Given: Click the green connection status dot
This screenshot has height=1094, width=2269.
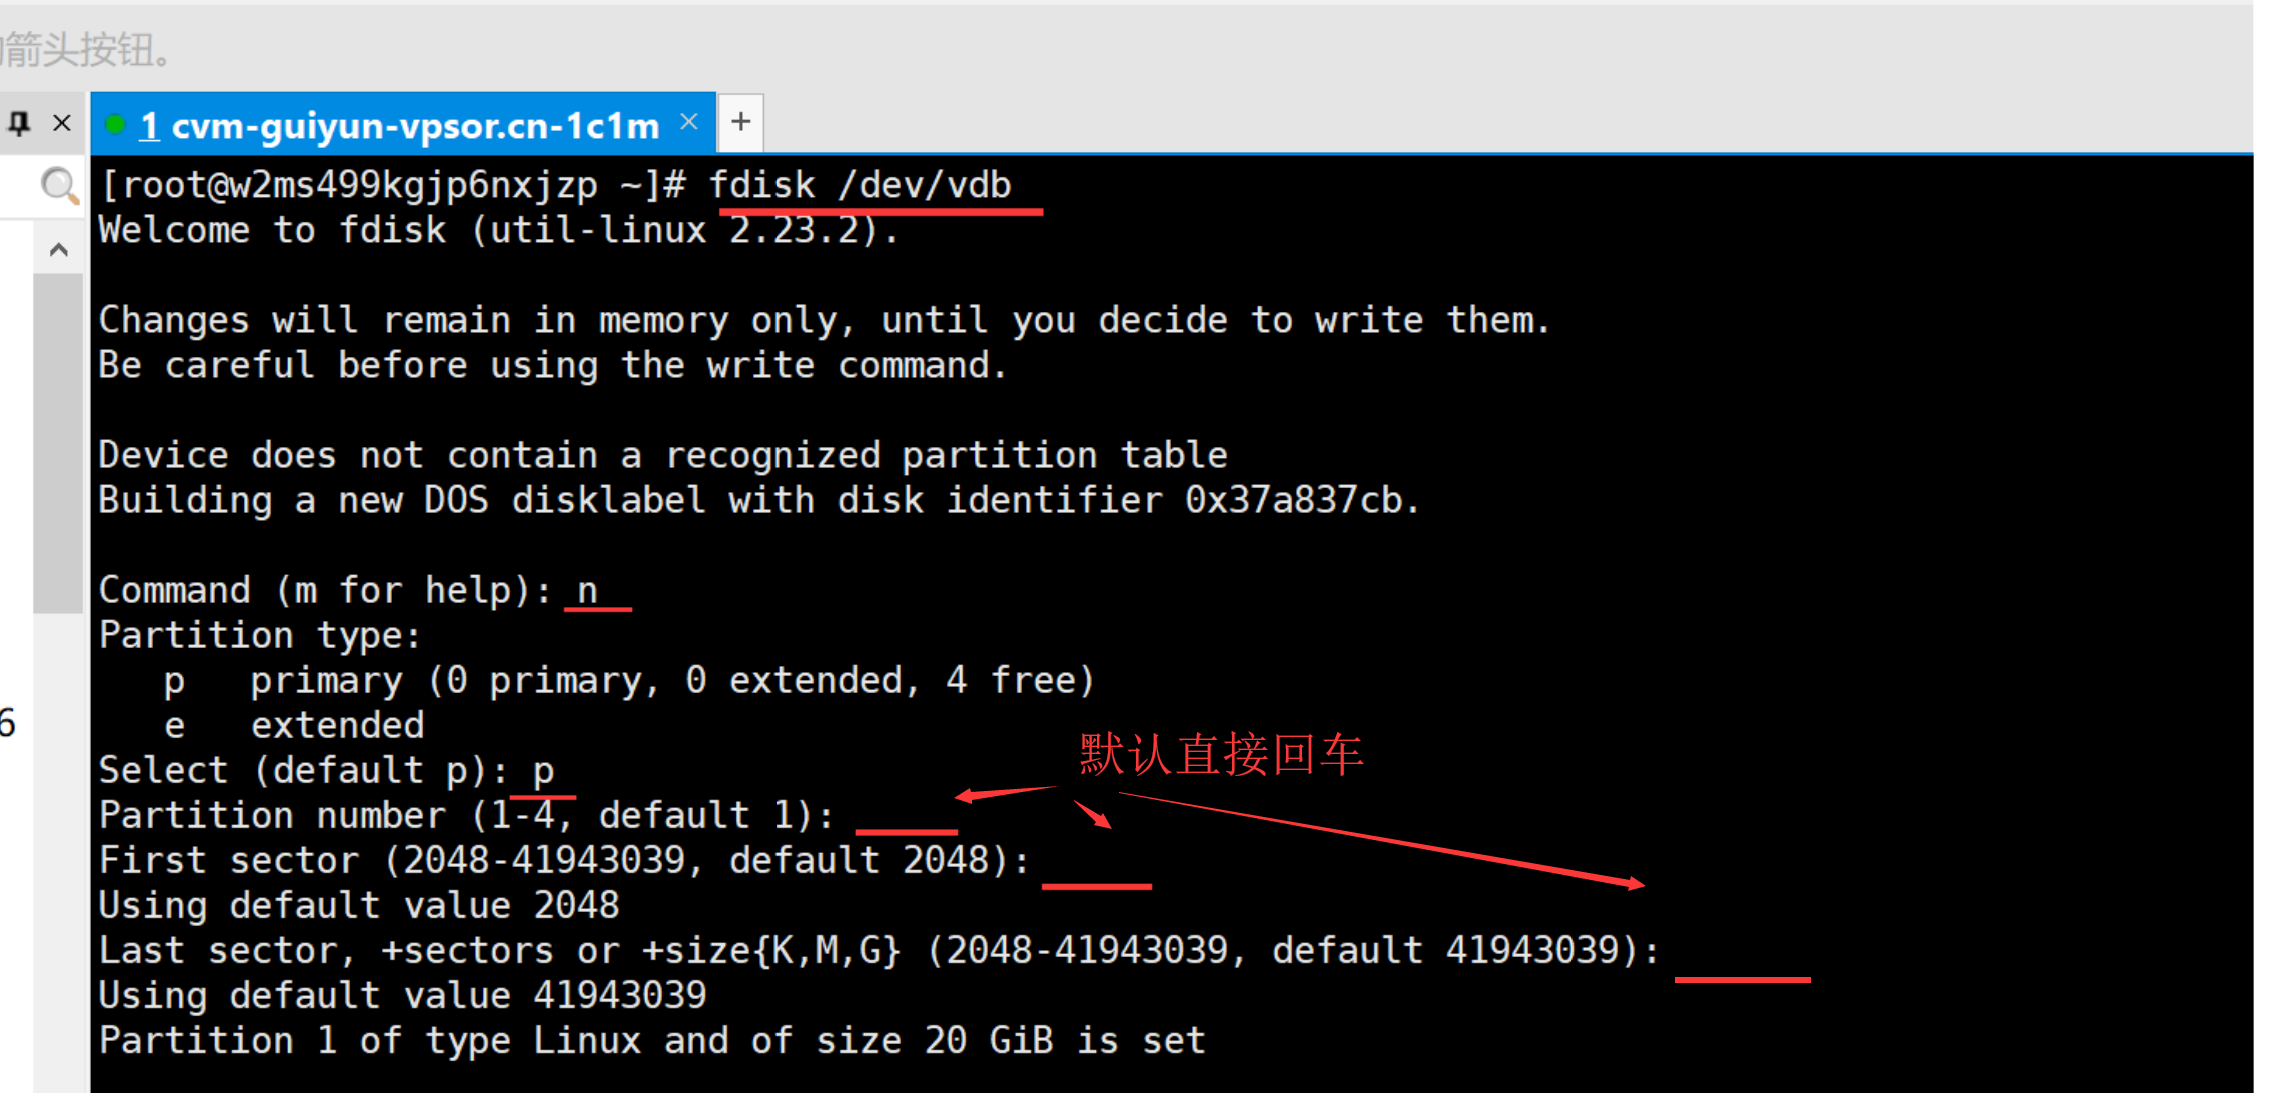Looking at the screenshot, I should coord(115,125).
